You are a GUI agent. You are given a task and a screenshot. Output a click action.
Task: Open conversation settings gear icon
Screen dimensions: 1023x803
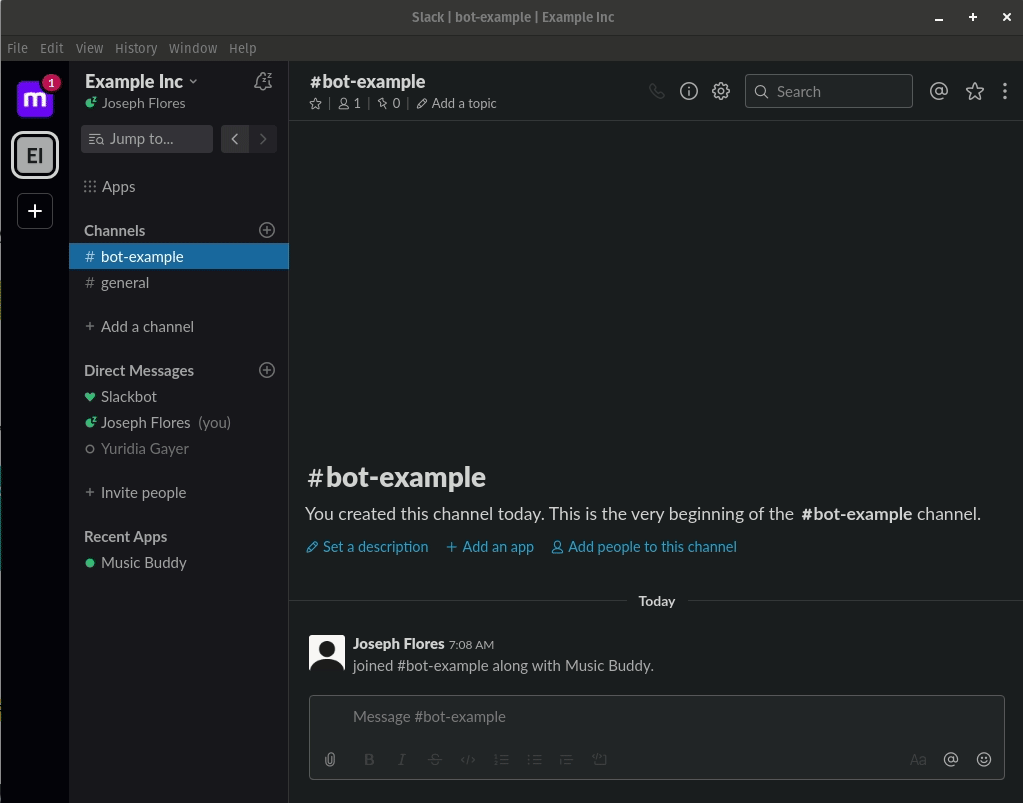pos(720,91)
